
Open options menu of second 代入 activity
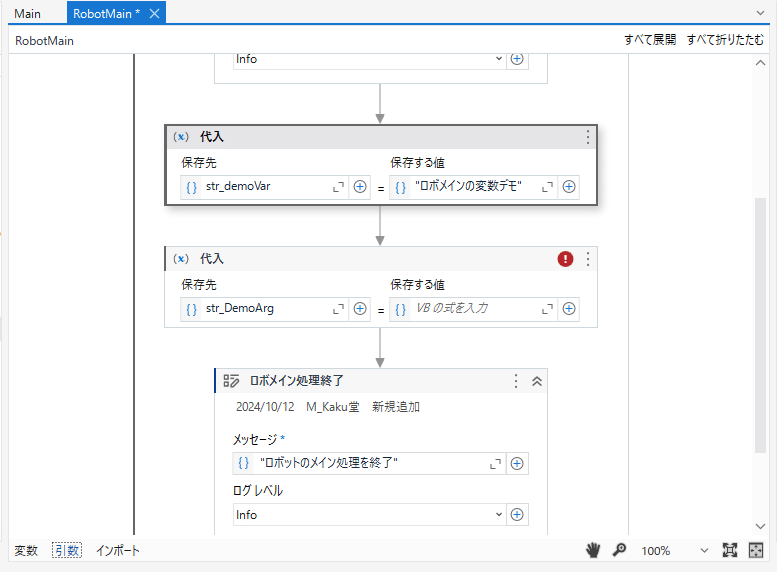tap(588, 259)
